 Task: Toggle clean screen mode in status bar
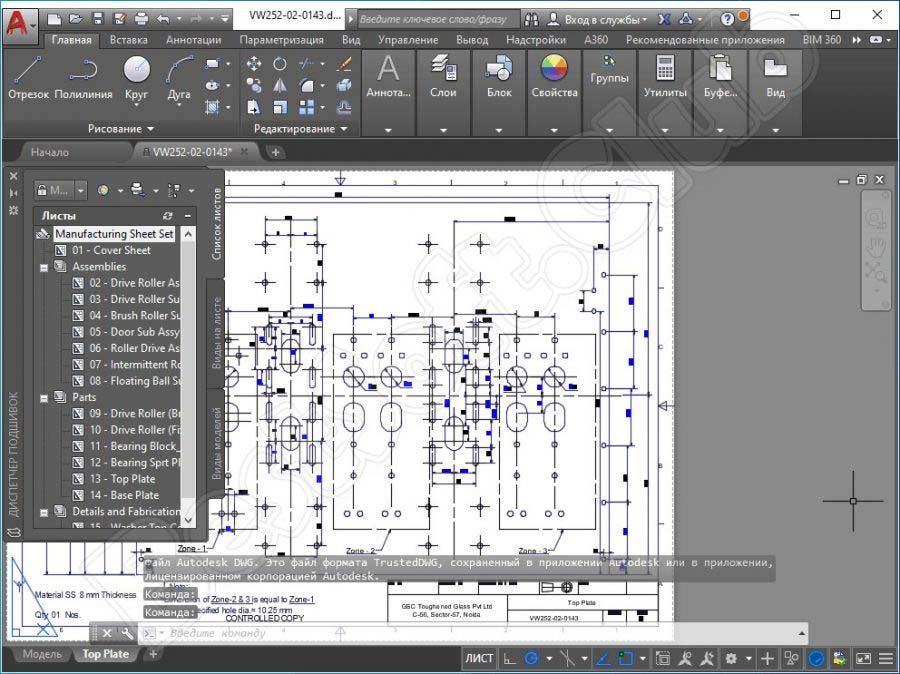tap(863, 658)
